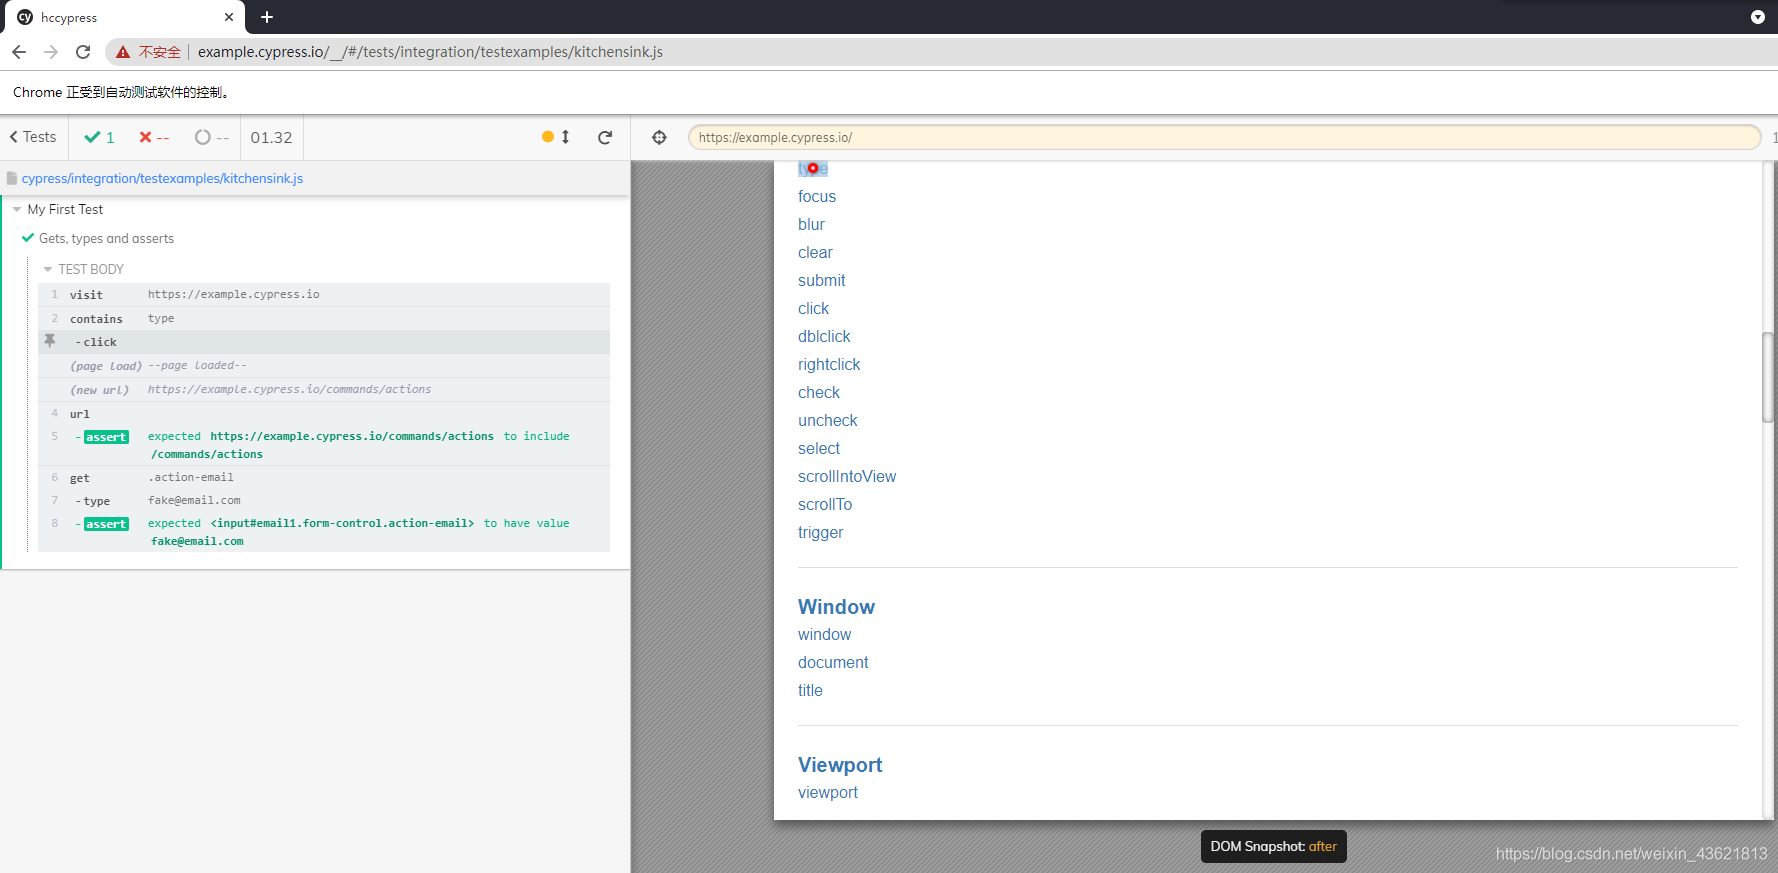Click the preview pane vertical scrollbar thumb
Image resolution: width=1778 pixels, height=873 pixels.
click(1768, 377)
